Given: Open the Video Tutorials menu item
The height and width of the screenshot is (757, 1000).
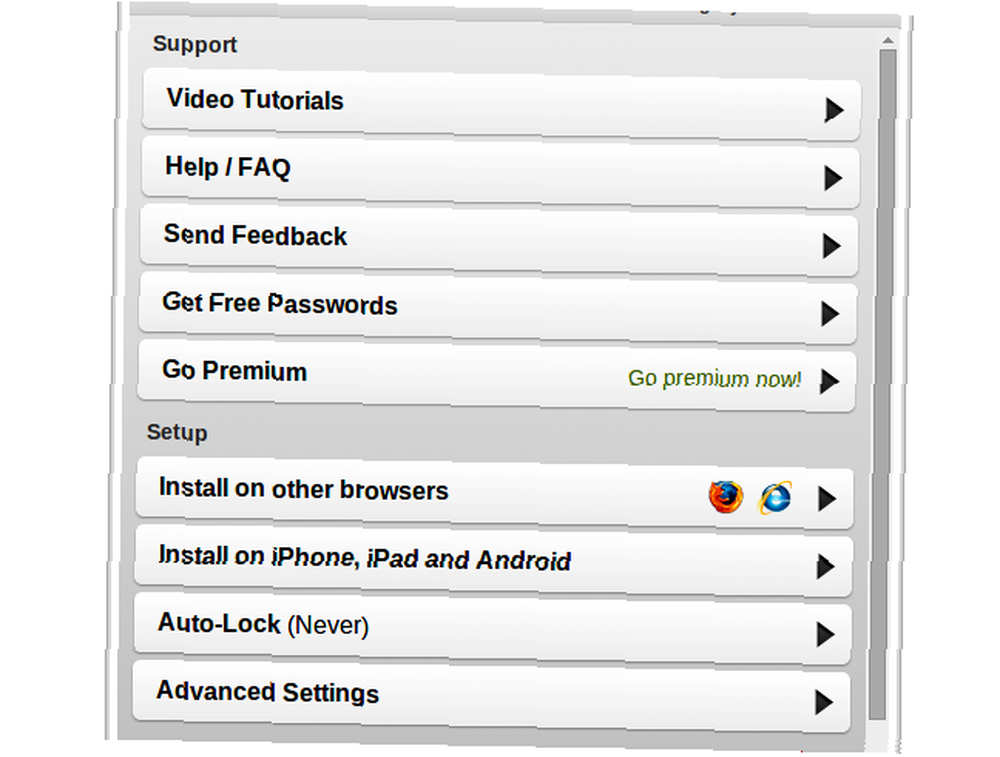Looking at the screenshot, I should (501, 106).
